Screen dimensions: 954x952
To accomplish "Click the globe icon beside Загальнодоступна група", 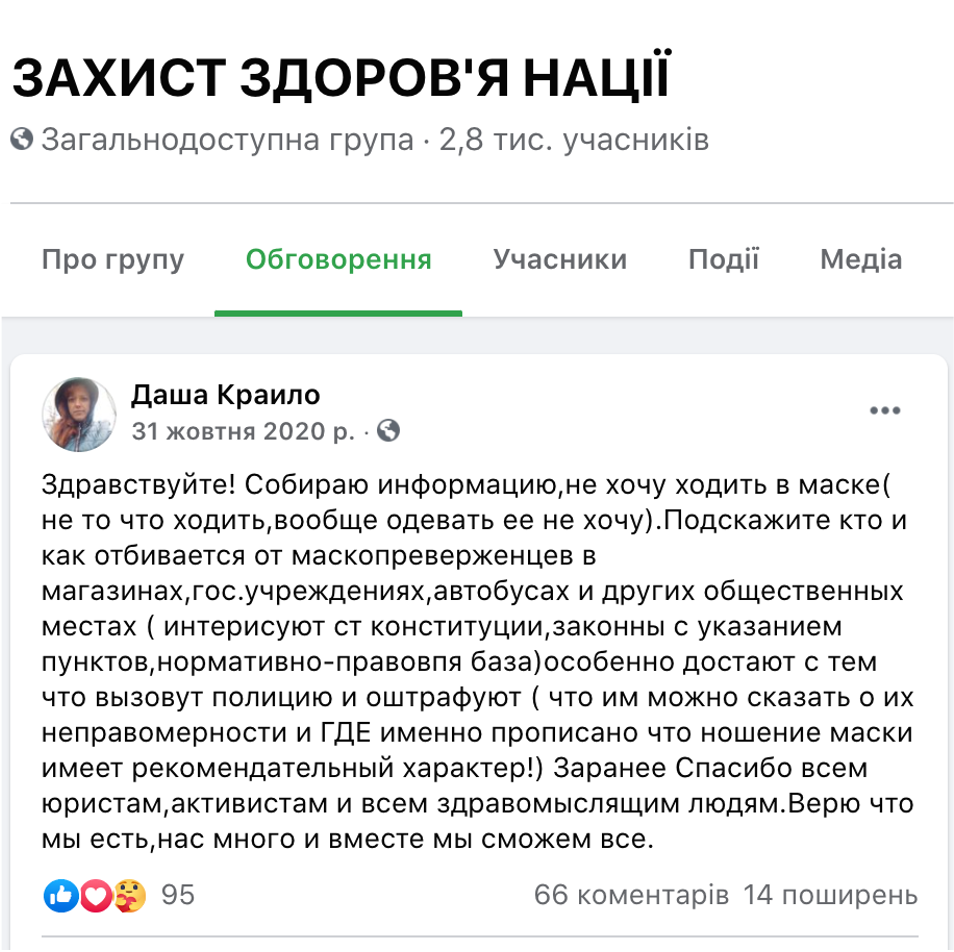I will (x=22, y=140).
